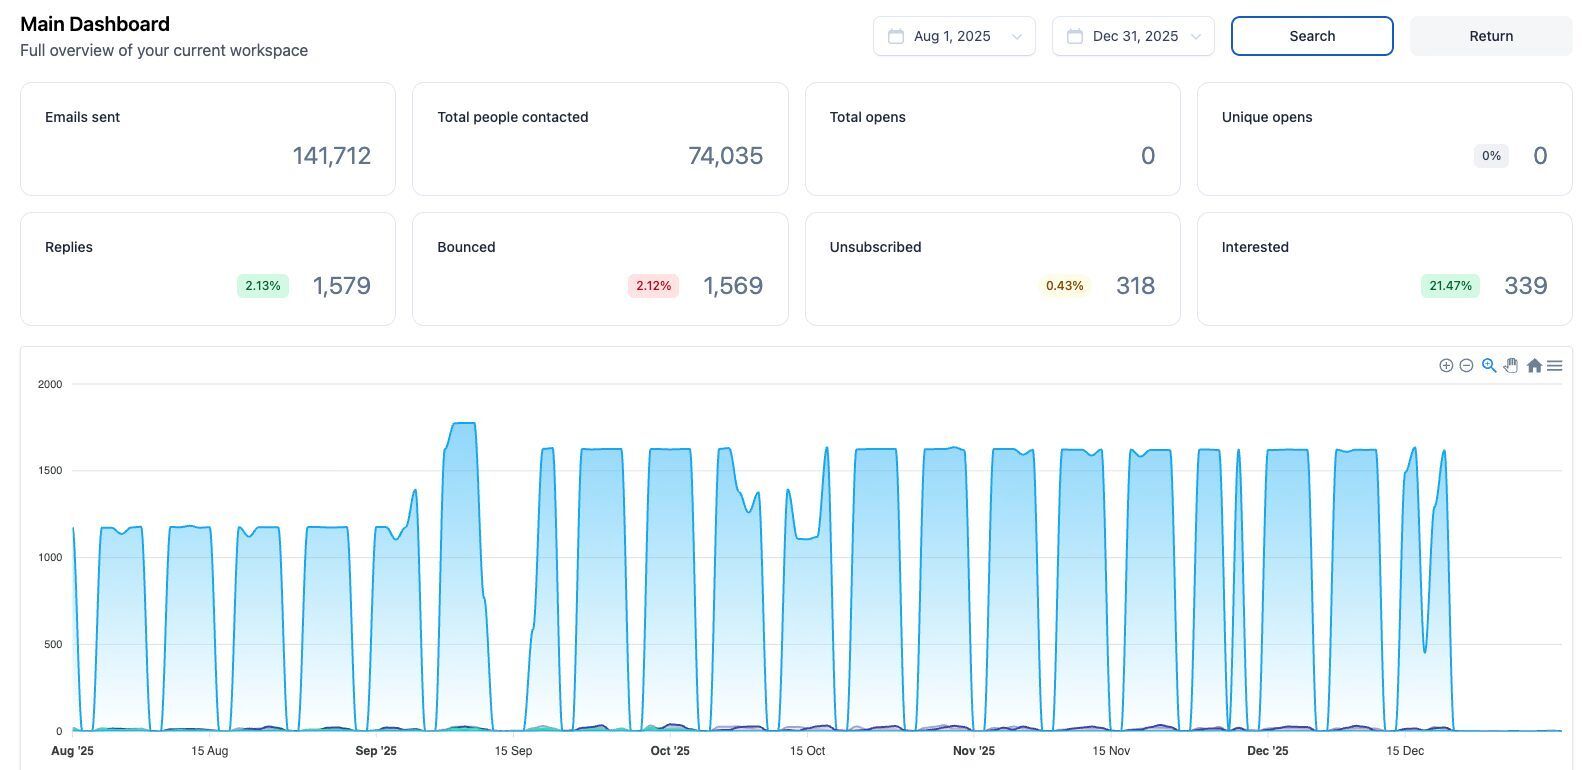Open the chart hamburger menu

coord(1555,366)
